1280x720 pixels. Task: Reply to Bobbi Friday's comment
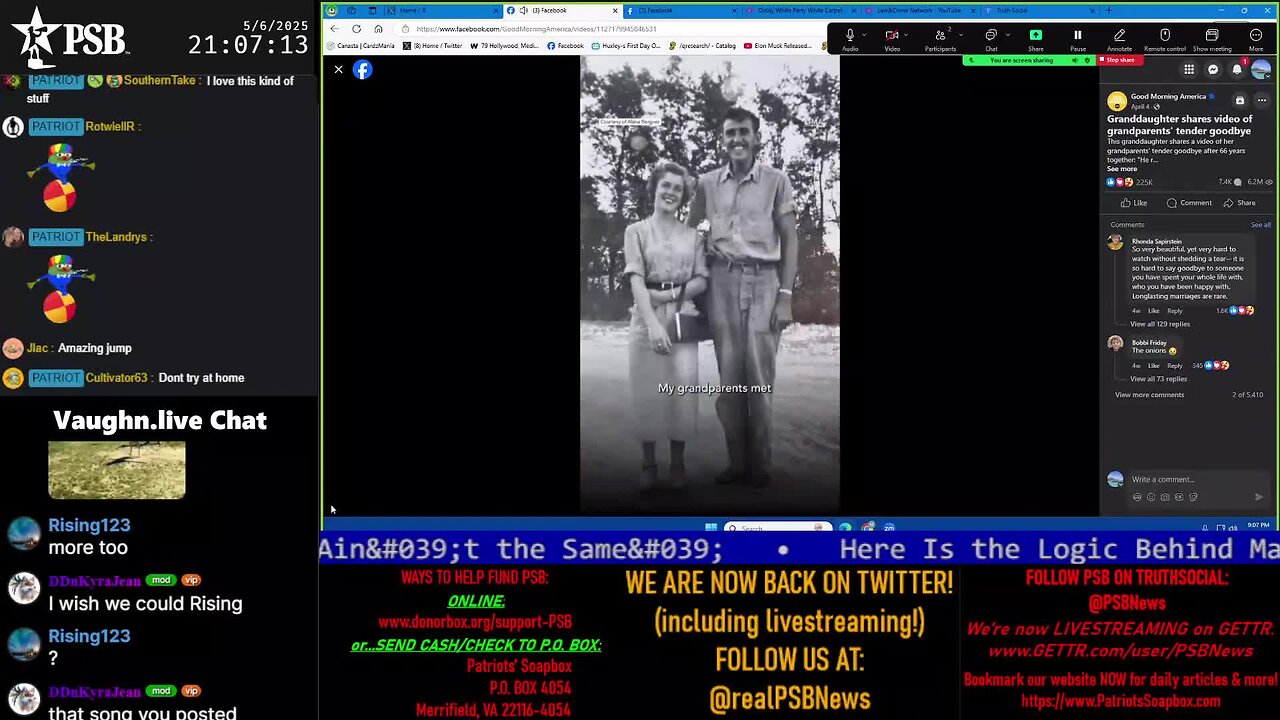pyautogui.click(x=1175, y=366)
